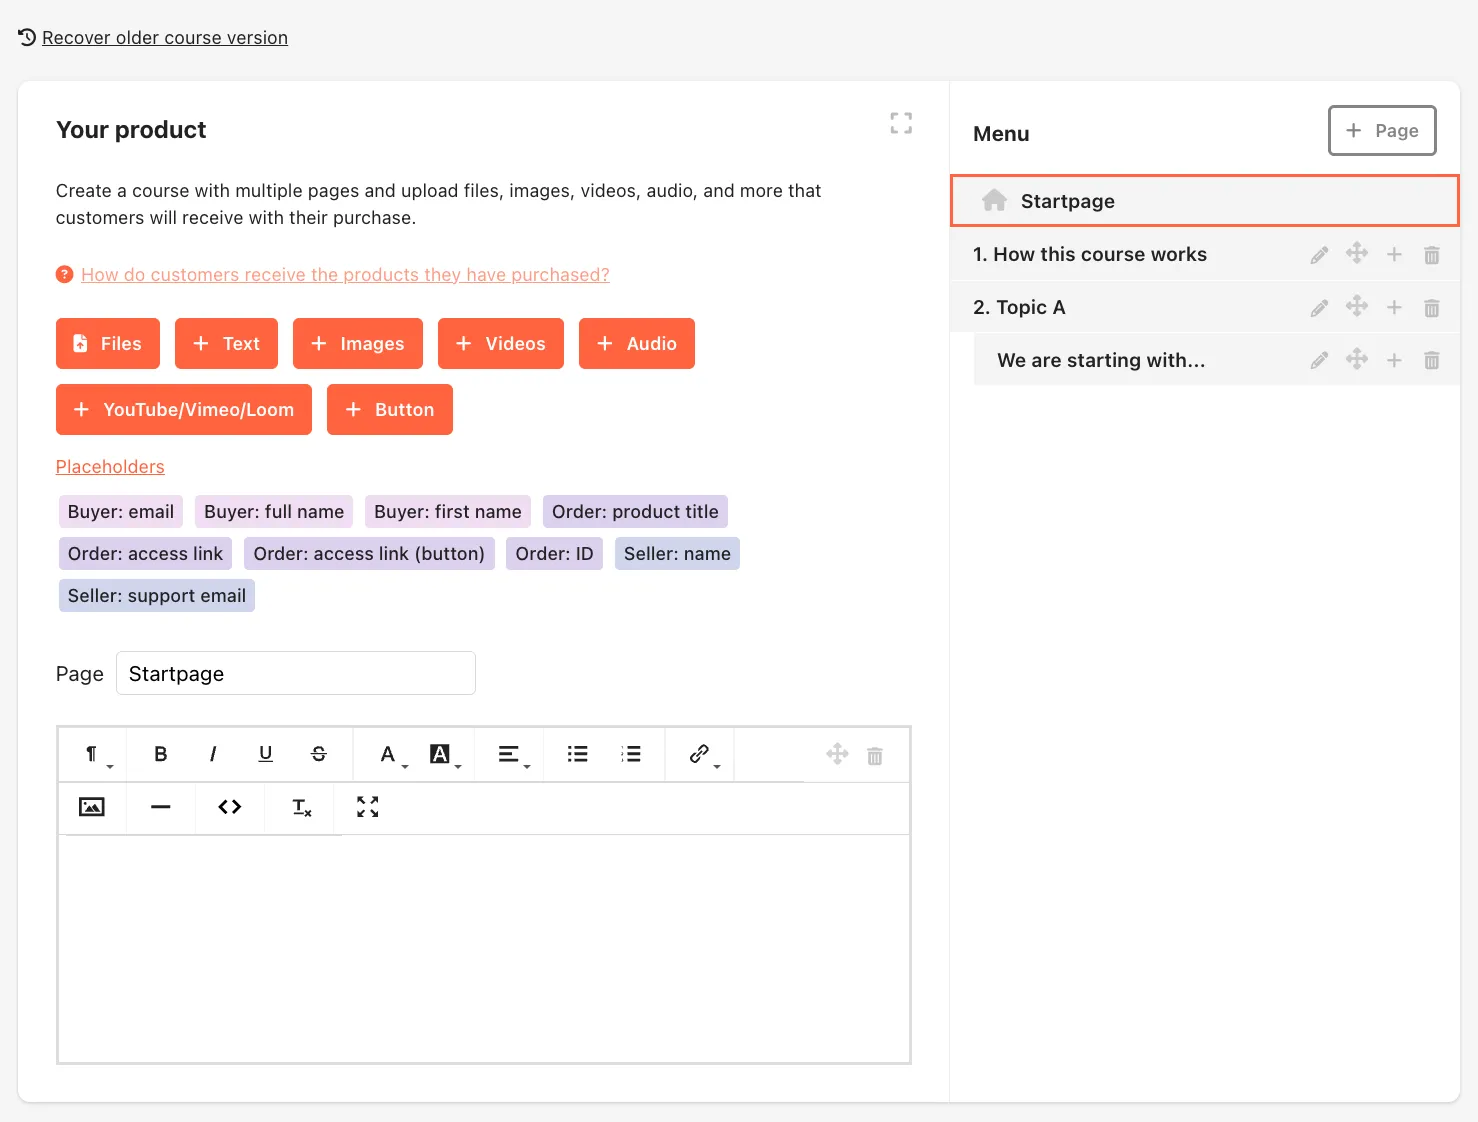Insert the 'Buyer: email' placeholder
Image resolution: width=1478 pixels, height=1122 pixels.
tap(121, 512)
